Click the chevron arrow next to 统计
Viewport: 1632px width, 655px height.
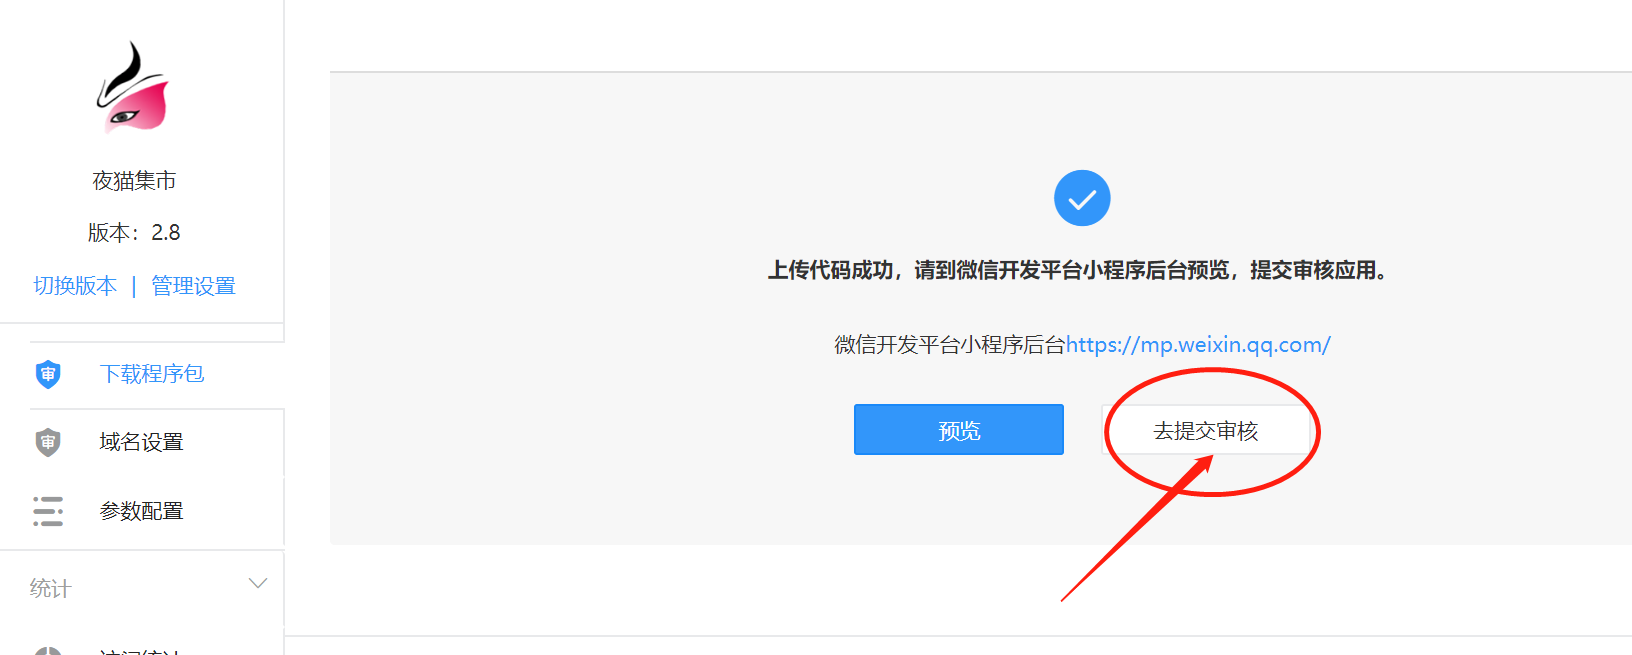click(258, 584)
